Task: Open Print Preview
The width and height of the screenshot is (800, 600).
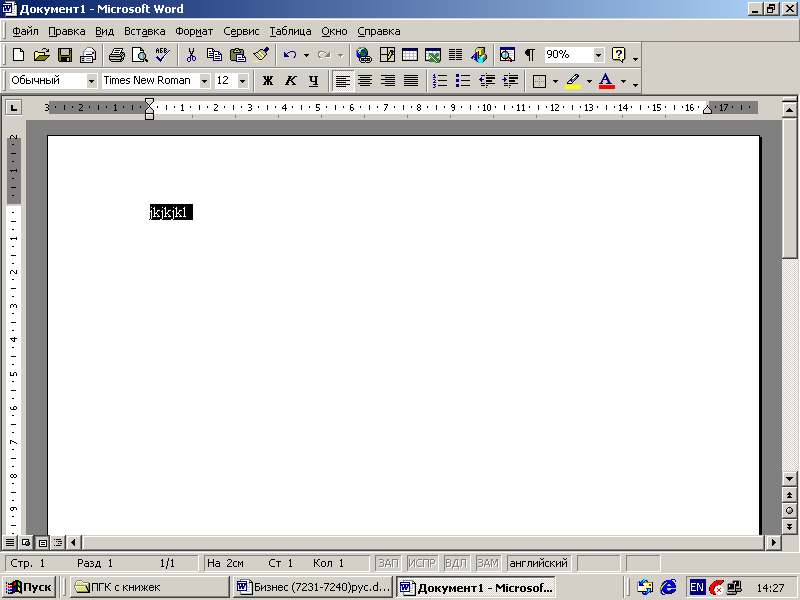Action: 139,55
